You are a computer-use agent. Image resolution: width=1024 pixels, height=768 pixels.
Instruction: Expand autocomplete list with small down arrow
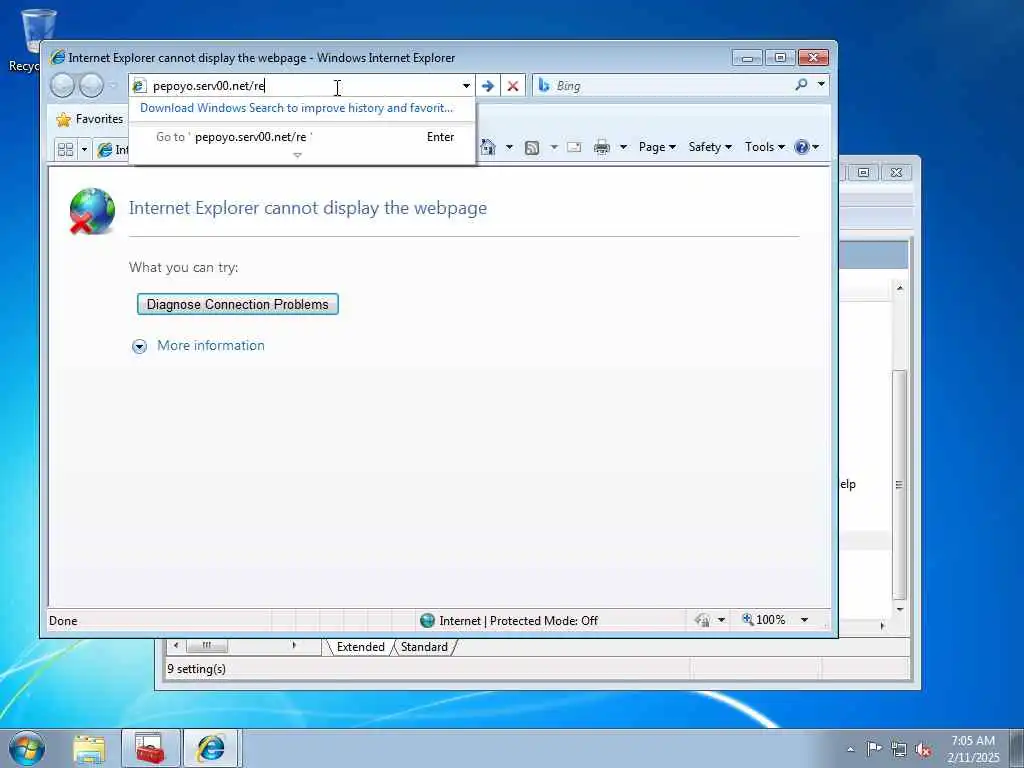click(x=297, y=155)
